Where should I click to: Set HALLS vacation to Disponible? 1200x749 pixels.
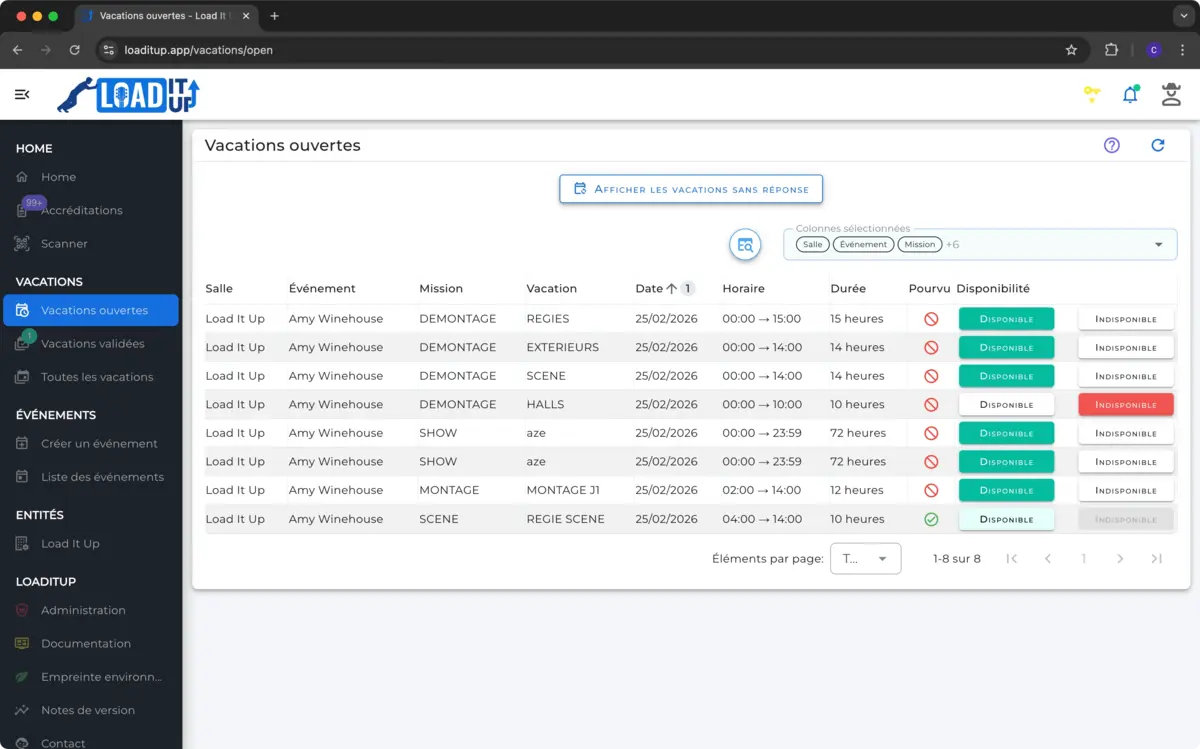click(1006, 405)
